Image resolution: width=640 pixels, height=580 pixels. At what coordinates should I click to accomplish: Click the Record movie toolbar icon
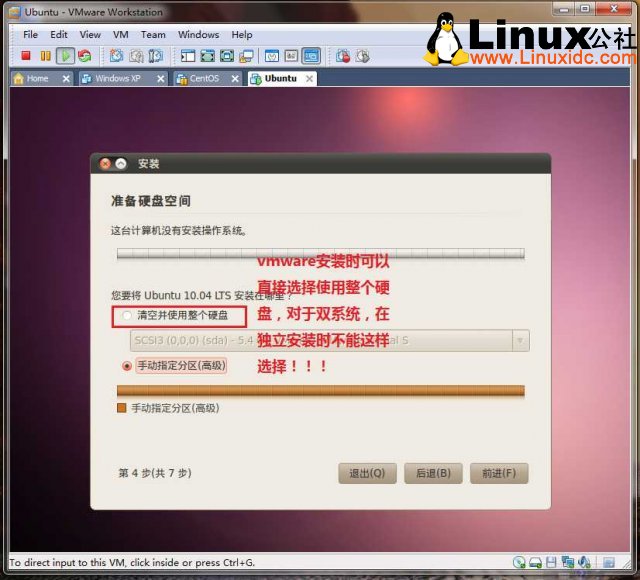pos(343,56)
